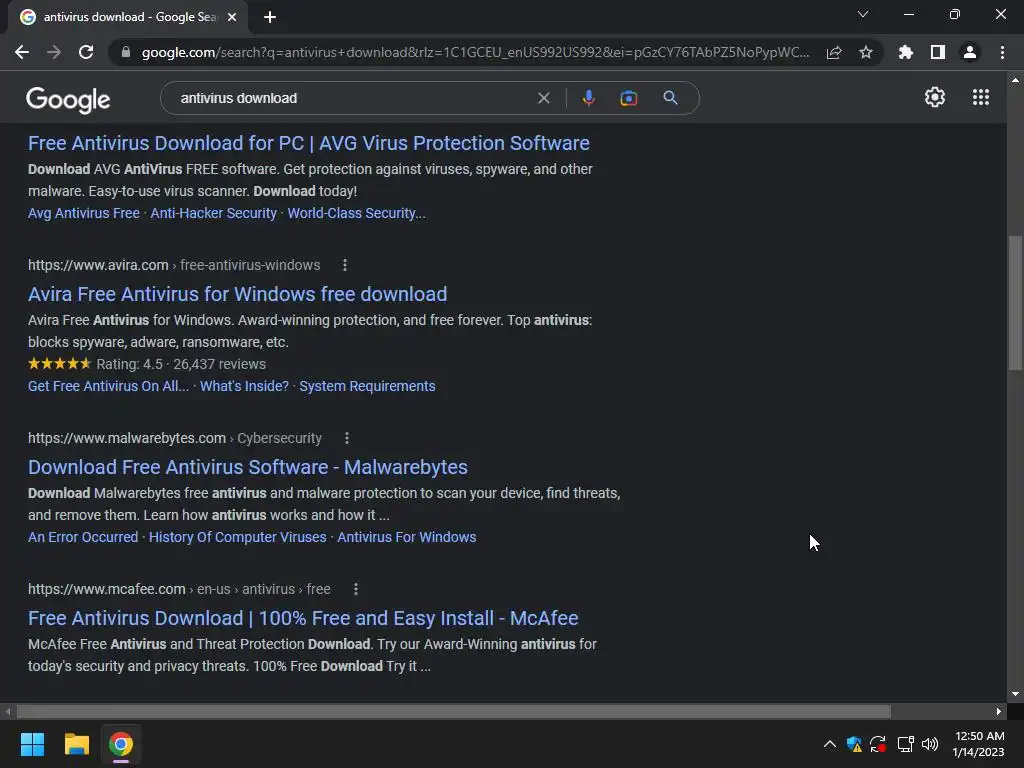1024x768 pixels.
Task: Click the https://www.avira.com URL text
Action: 98,265
